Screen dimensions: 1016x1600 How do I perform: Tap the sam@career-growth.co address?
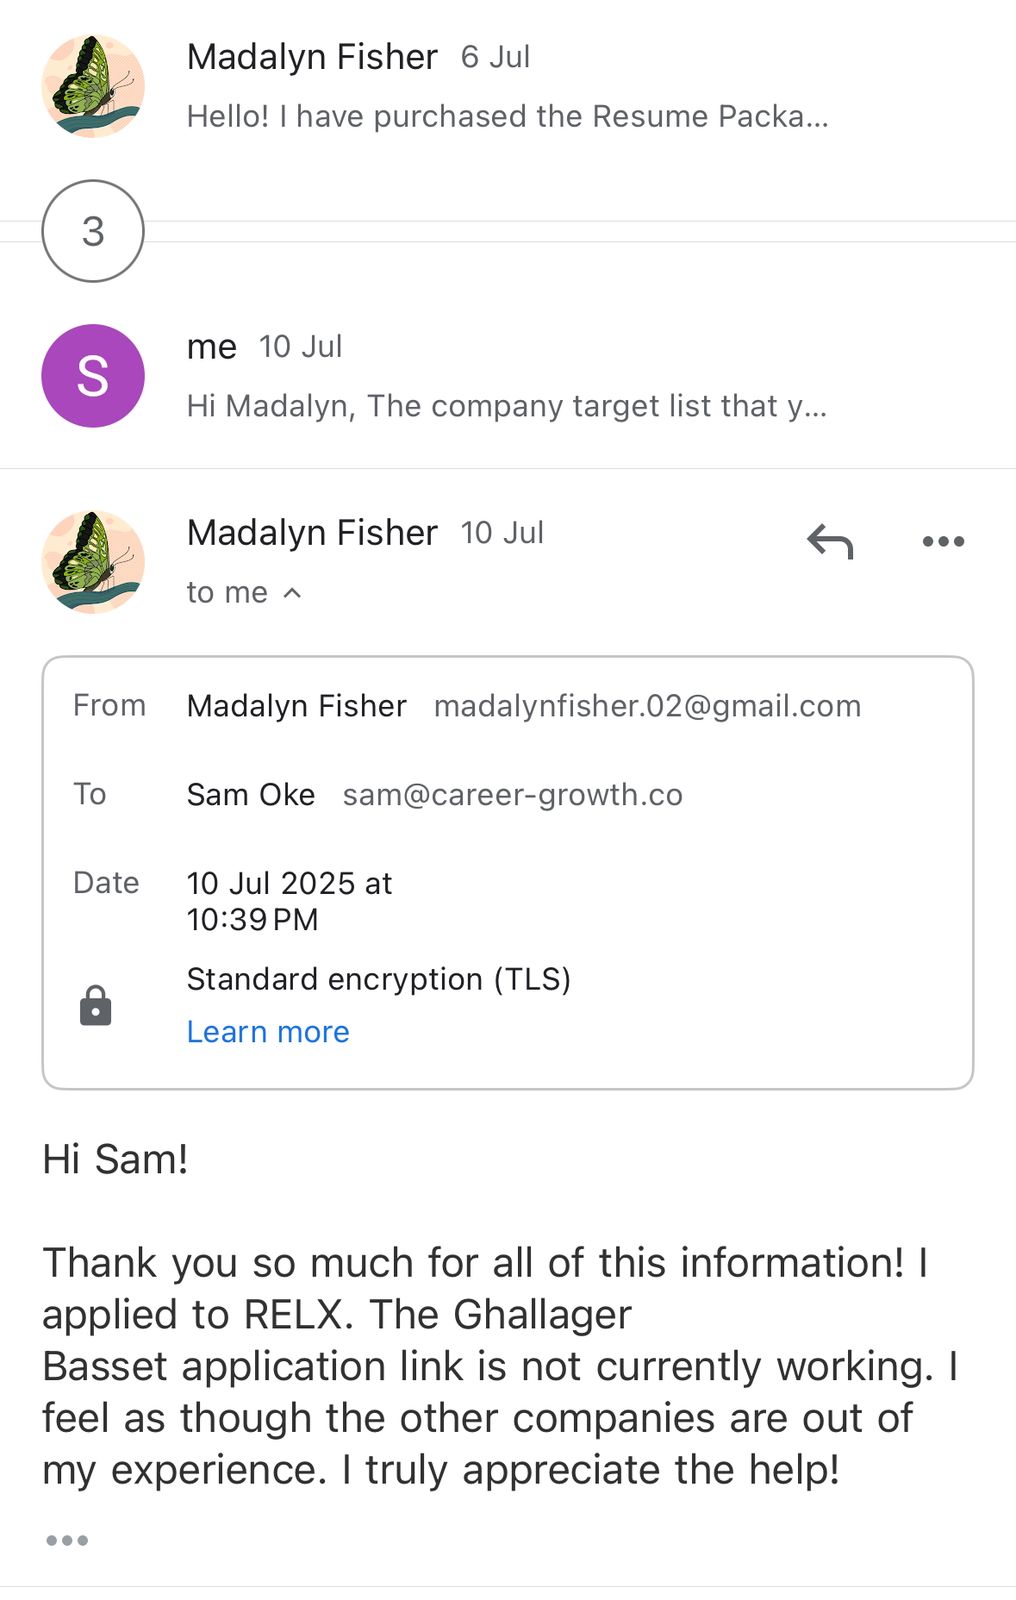(512, 795)
